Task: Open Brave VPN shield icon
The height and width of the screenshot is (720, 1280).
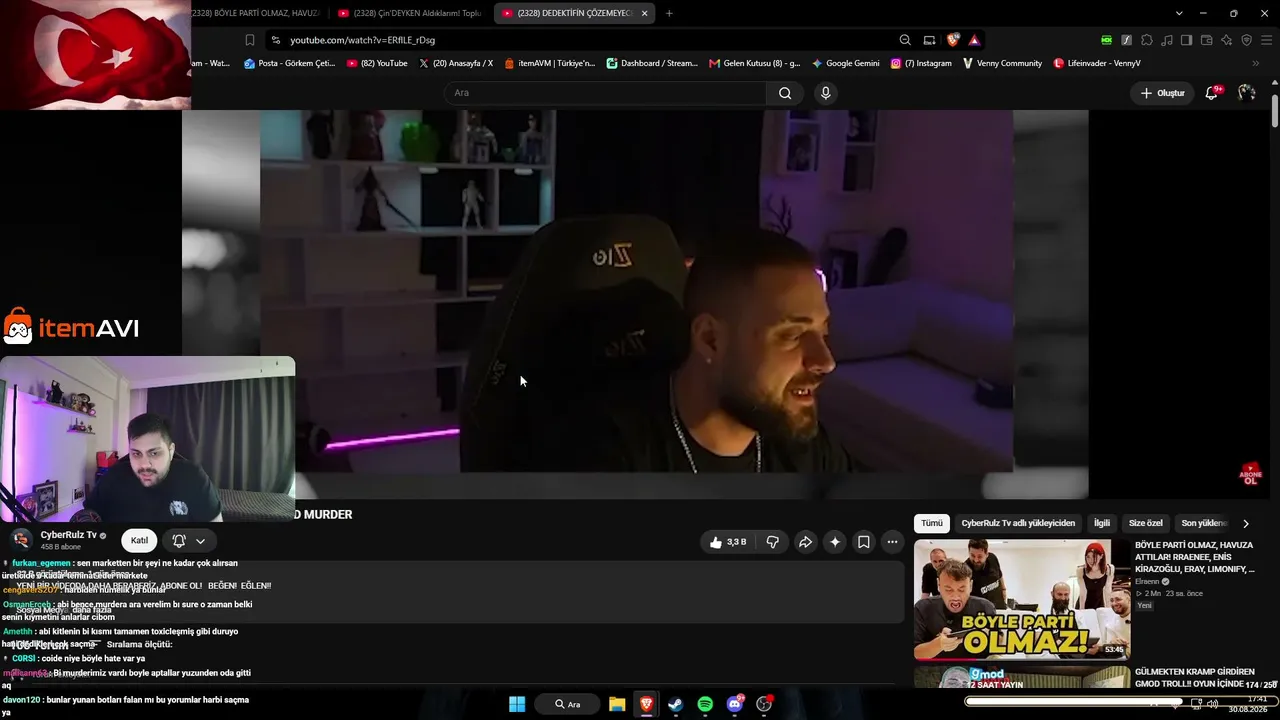Action: pos(1247,40)
